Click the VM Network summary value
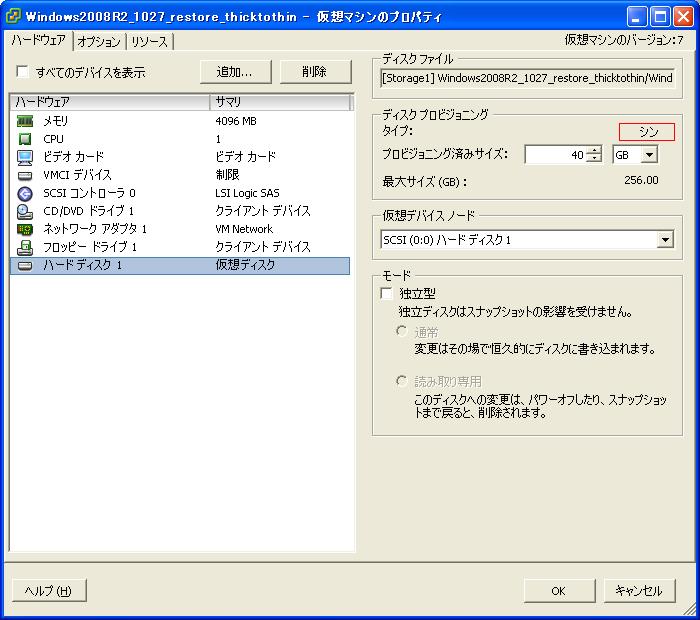The height and width of the screenshot is (620, 700). pos(244,229)
